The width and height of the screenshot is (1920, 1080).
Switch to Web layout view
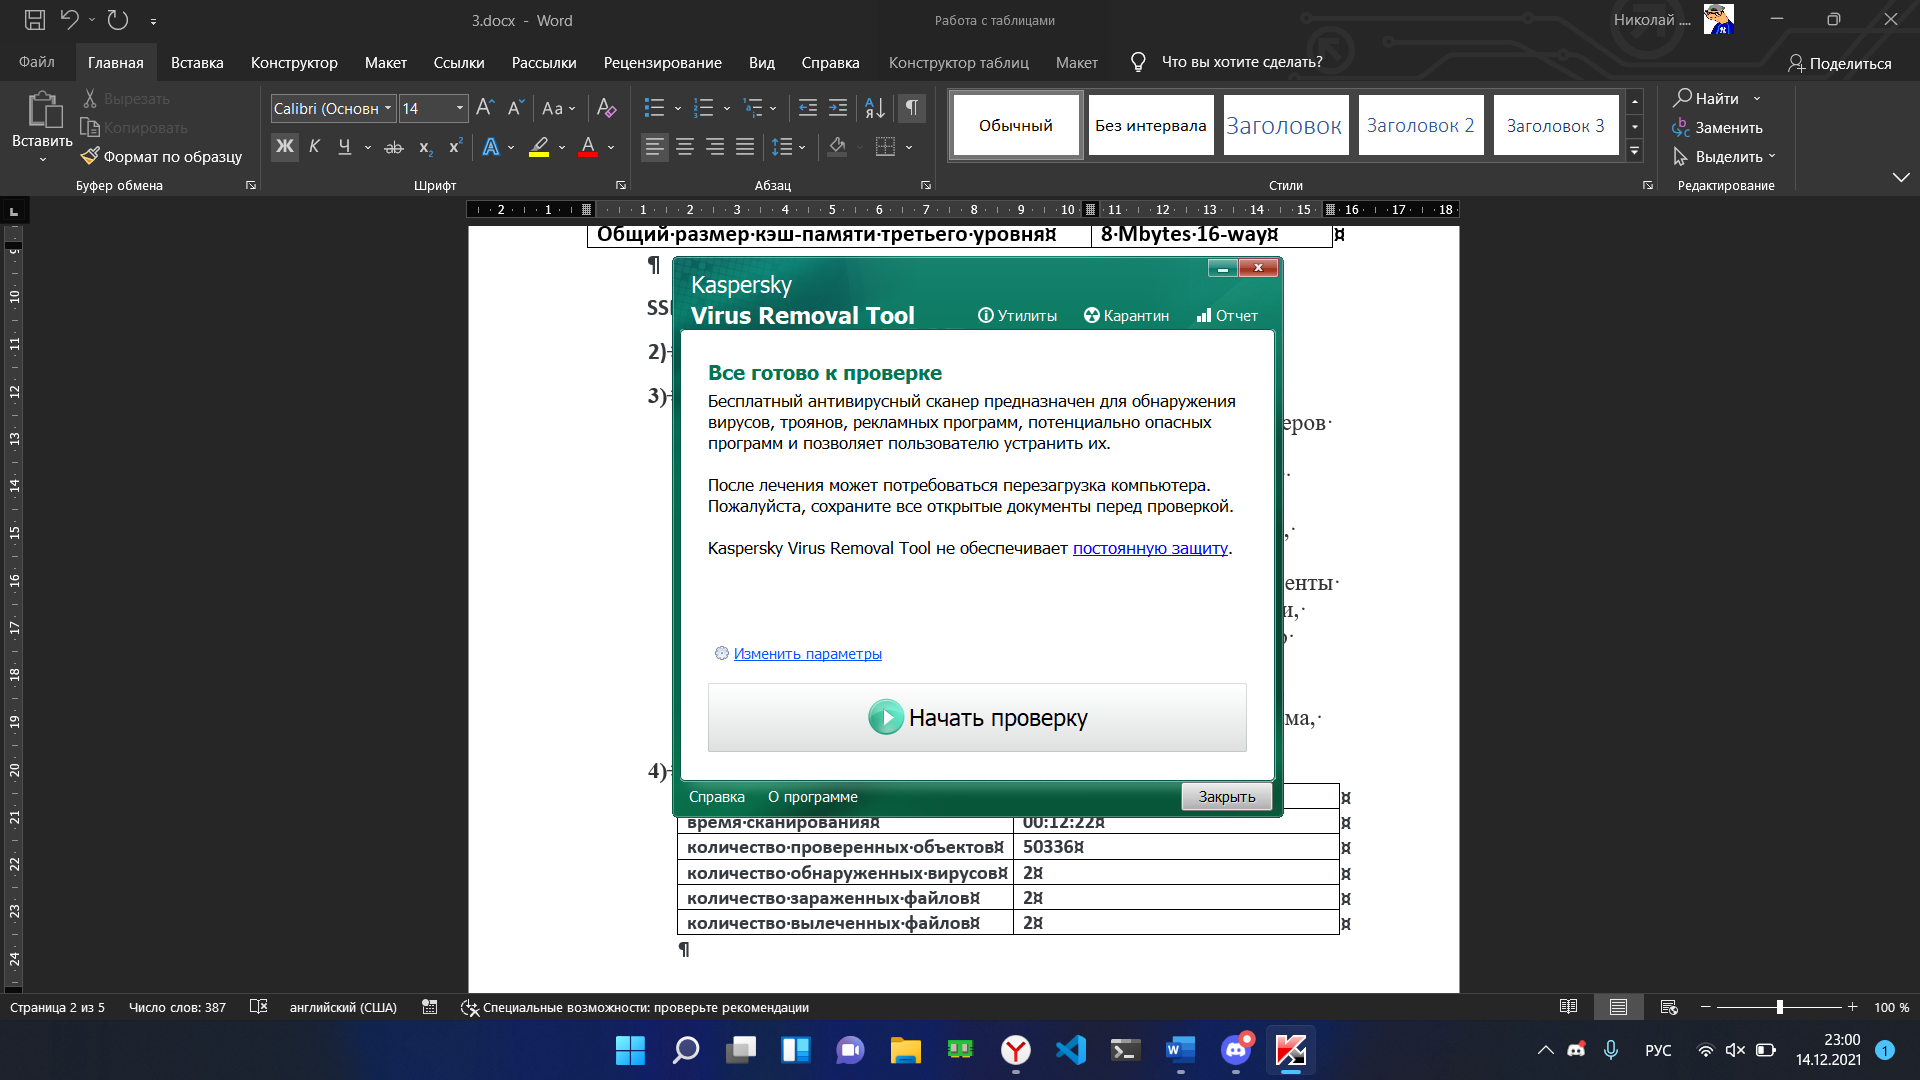click(x=1668, y=1007)
